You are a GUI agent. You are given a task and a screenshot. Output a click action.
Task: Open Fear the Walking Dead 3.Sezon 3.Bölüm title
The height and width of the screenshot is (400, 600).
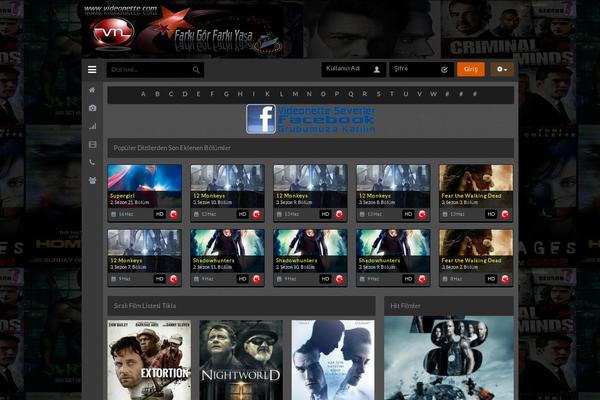471,196
